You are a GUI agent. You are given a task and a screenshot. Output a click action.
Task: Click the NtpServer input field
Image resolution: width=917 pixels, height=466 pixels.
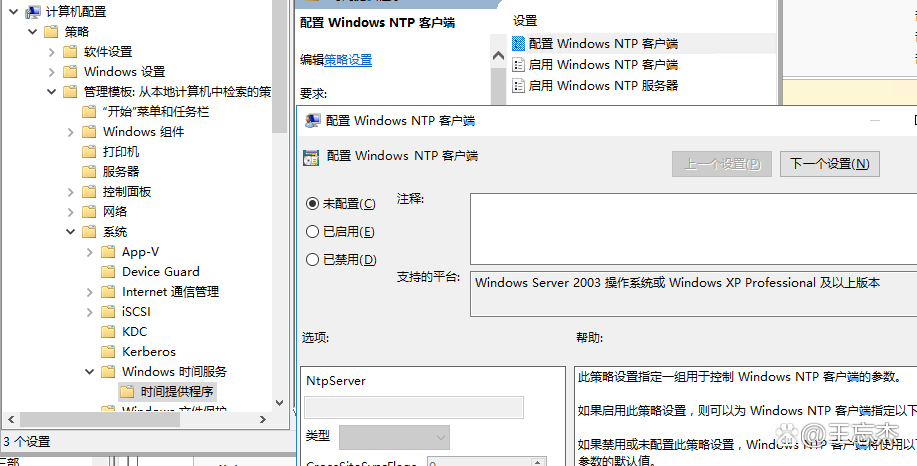tap(414, 407)
